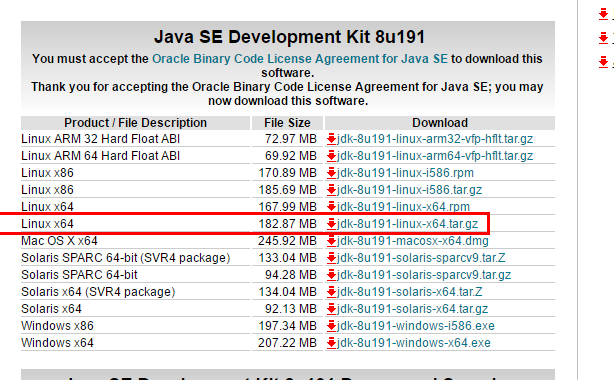Select the 'File Size' column header
This screenshot has width=614, height=380.
coord(287,123)
